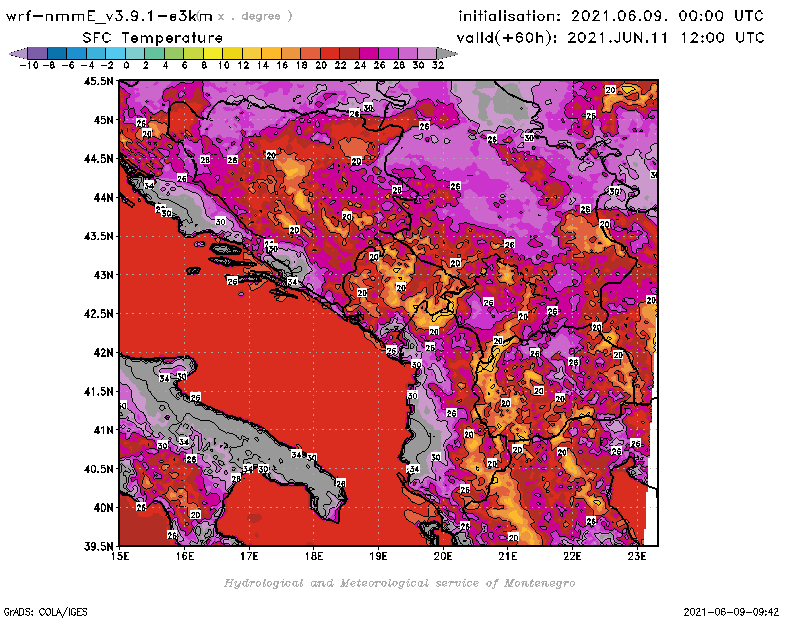Pick the green 4 to 6 legend swatch
Viewport: 800px width, 618px height.
[174, 53]
